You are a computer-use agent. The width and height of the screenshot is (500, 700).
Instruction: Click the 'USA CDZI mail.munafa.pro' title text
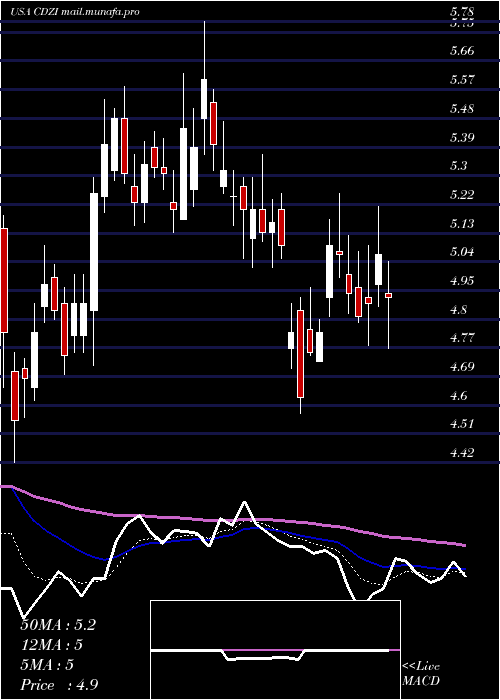[x=75, y=12]
